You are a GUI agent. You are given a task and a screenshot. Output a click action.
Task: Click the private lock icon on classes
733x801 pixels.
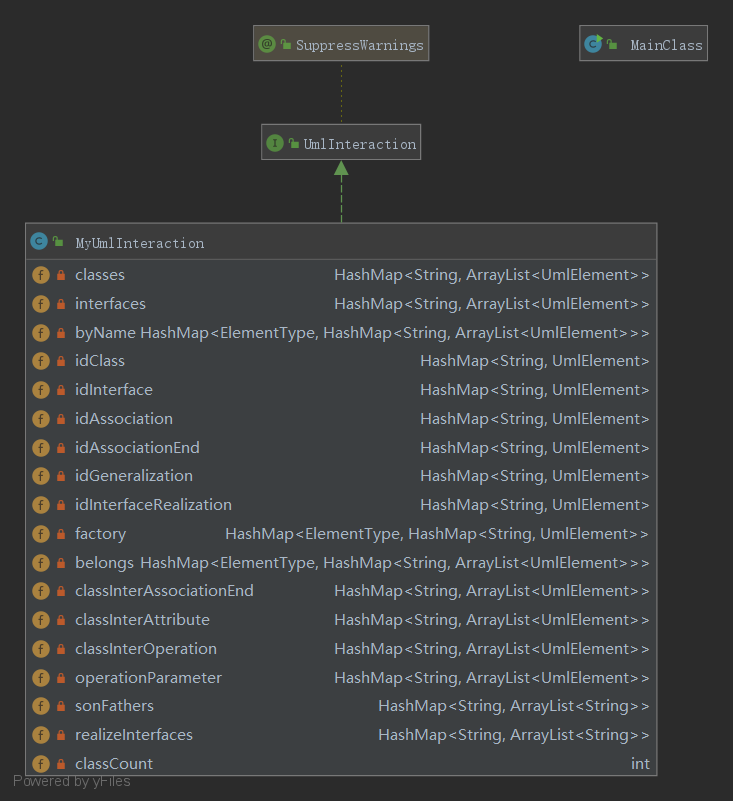pyautogui.click(x=61, y=275)
